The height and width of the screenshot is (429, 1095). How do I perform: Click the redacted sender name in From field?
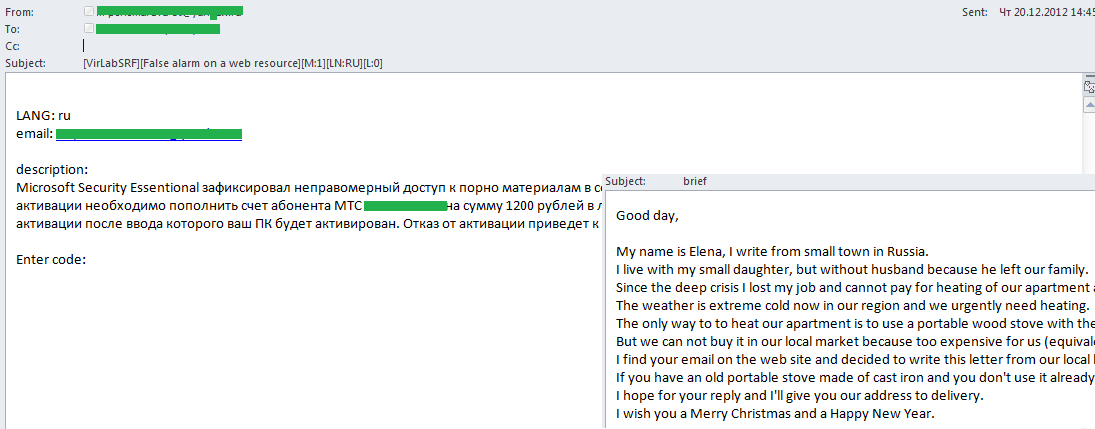click(170, 12)
